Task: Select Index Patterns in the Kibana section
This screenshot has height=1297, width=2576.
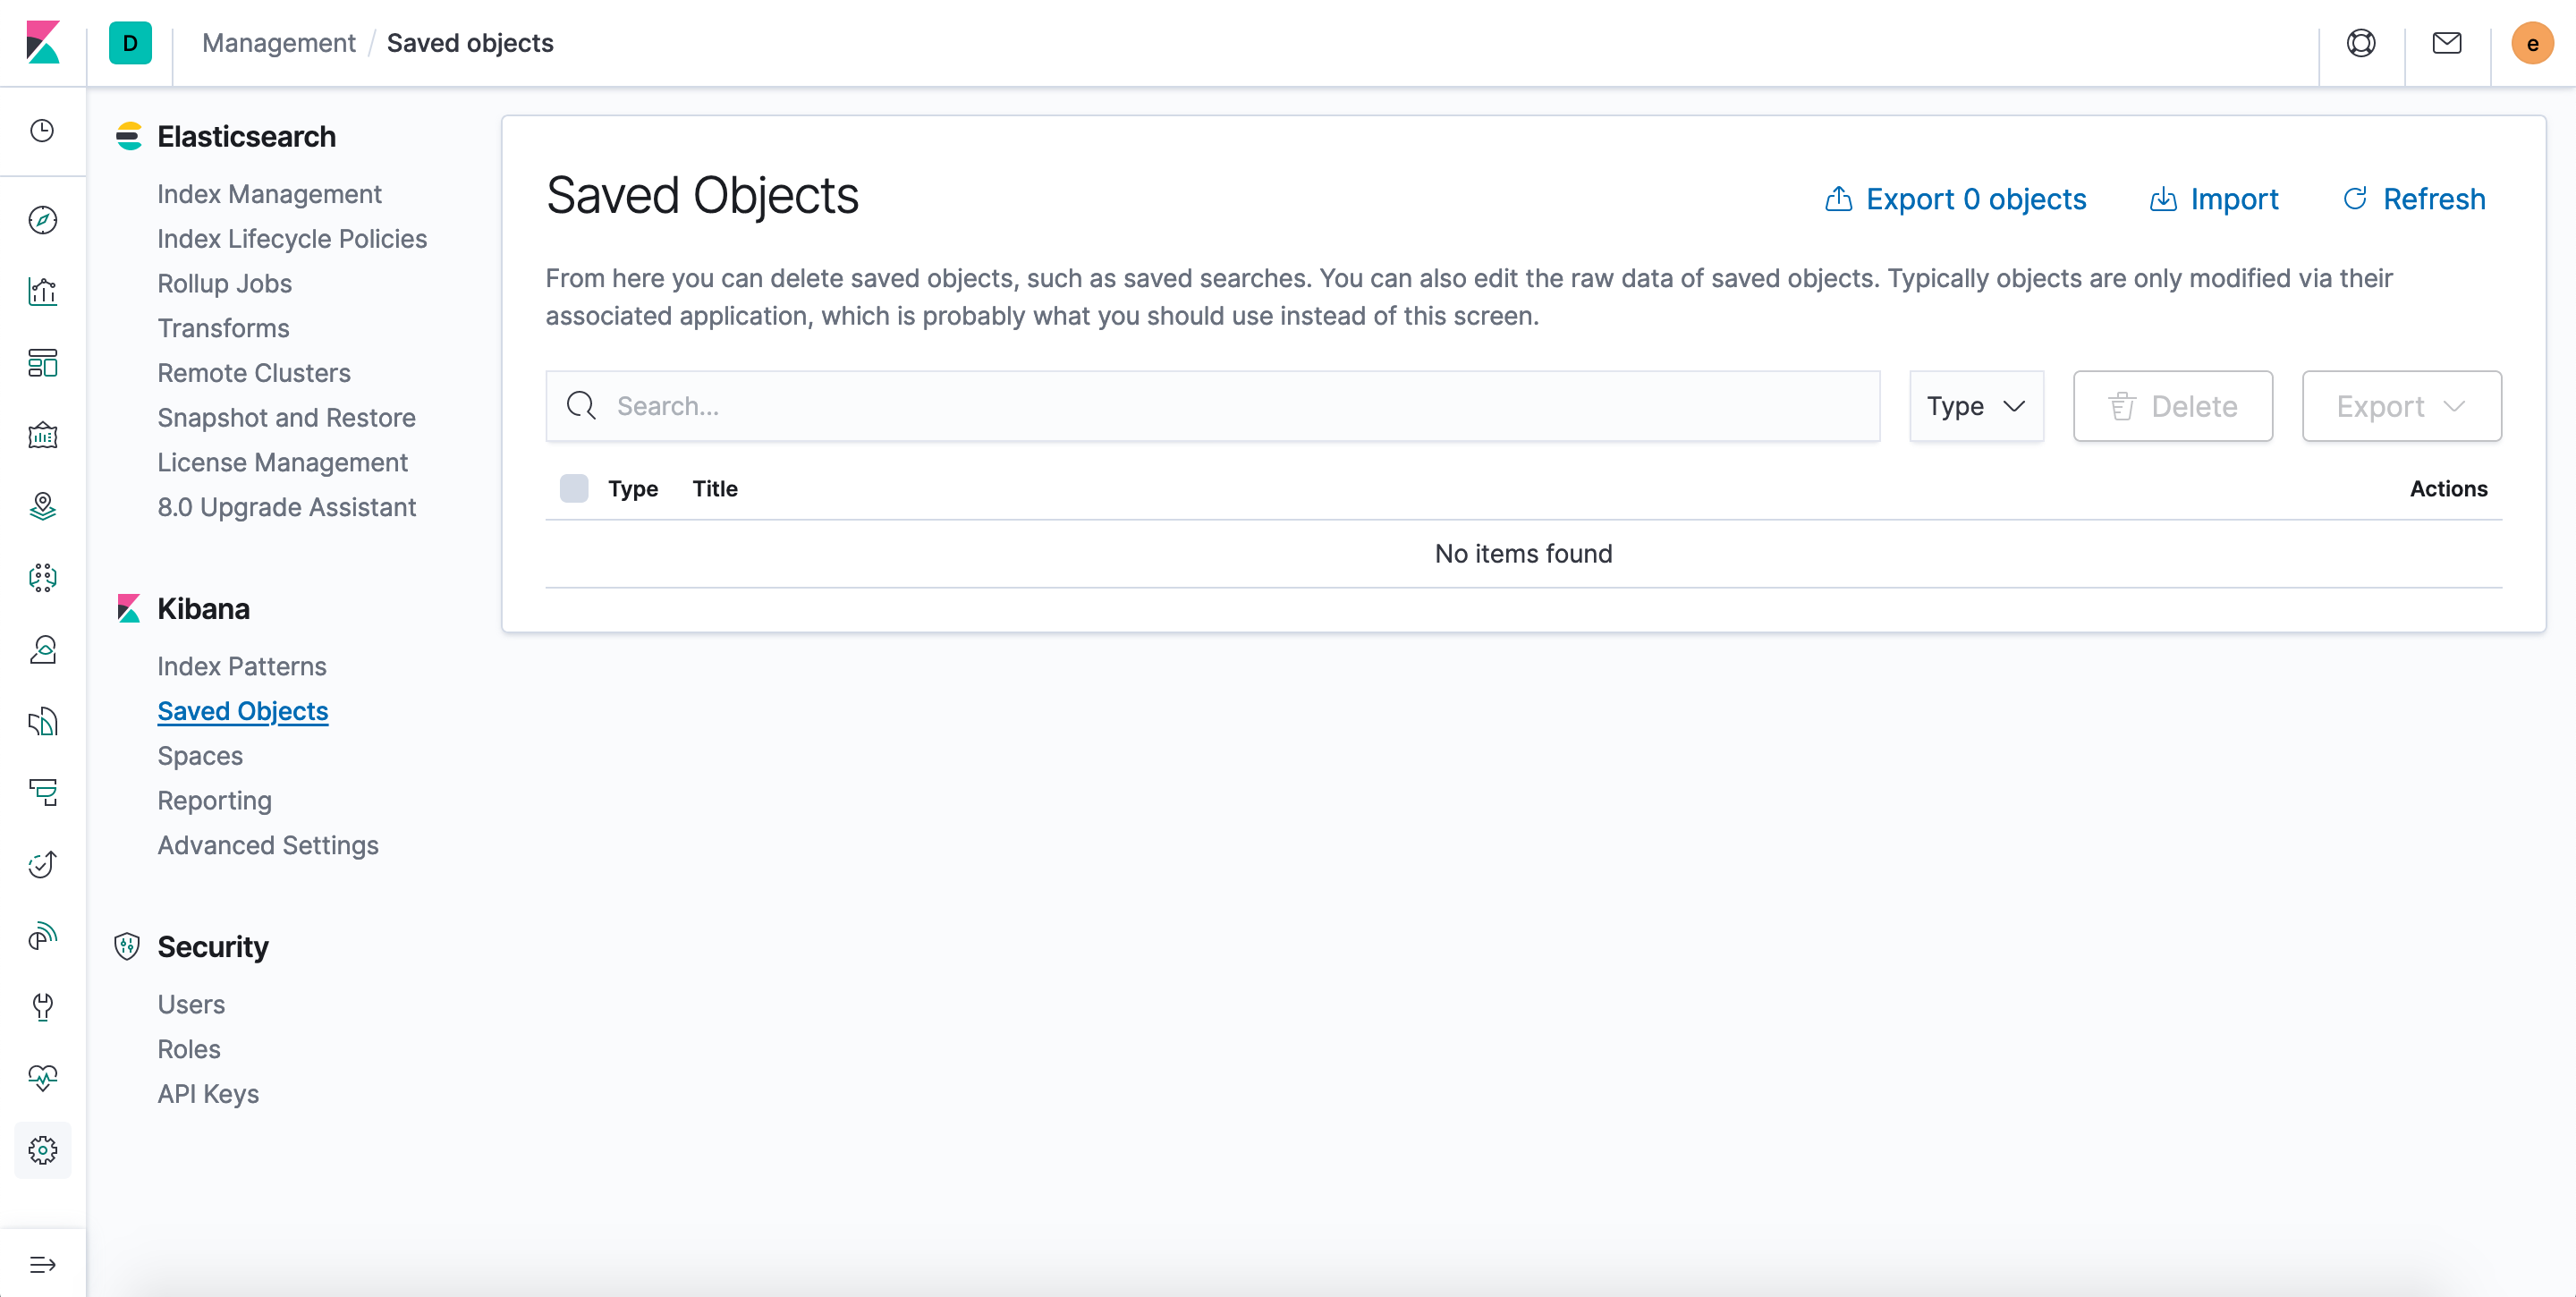Action: (x=241, y=665)
